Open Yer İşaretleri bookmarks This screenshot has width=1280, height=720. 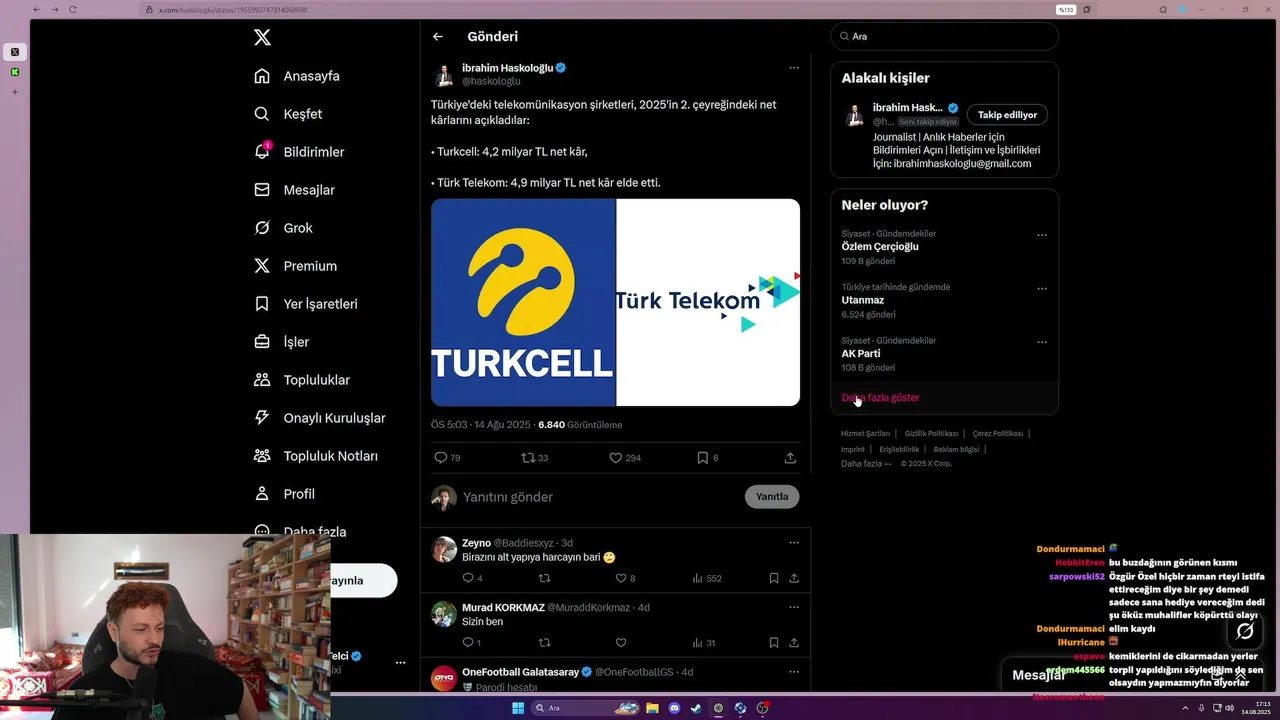306,304
